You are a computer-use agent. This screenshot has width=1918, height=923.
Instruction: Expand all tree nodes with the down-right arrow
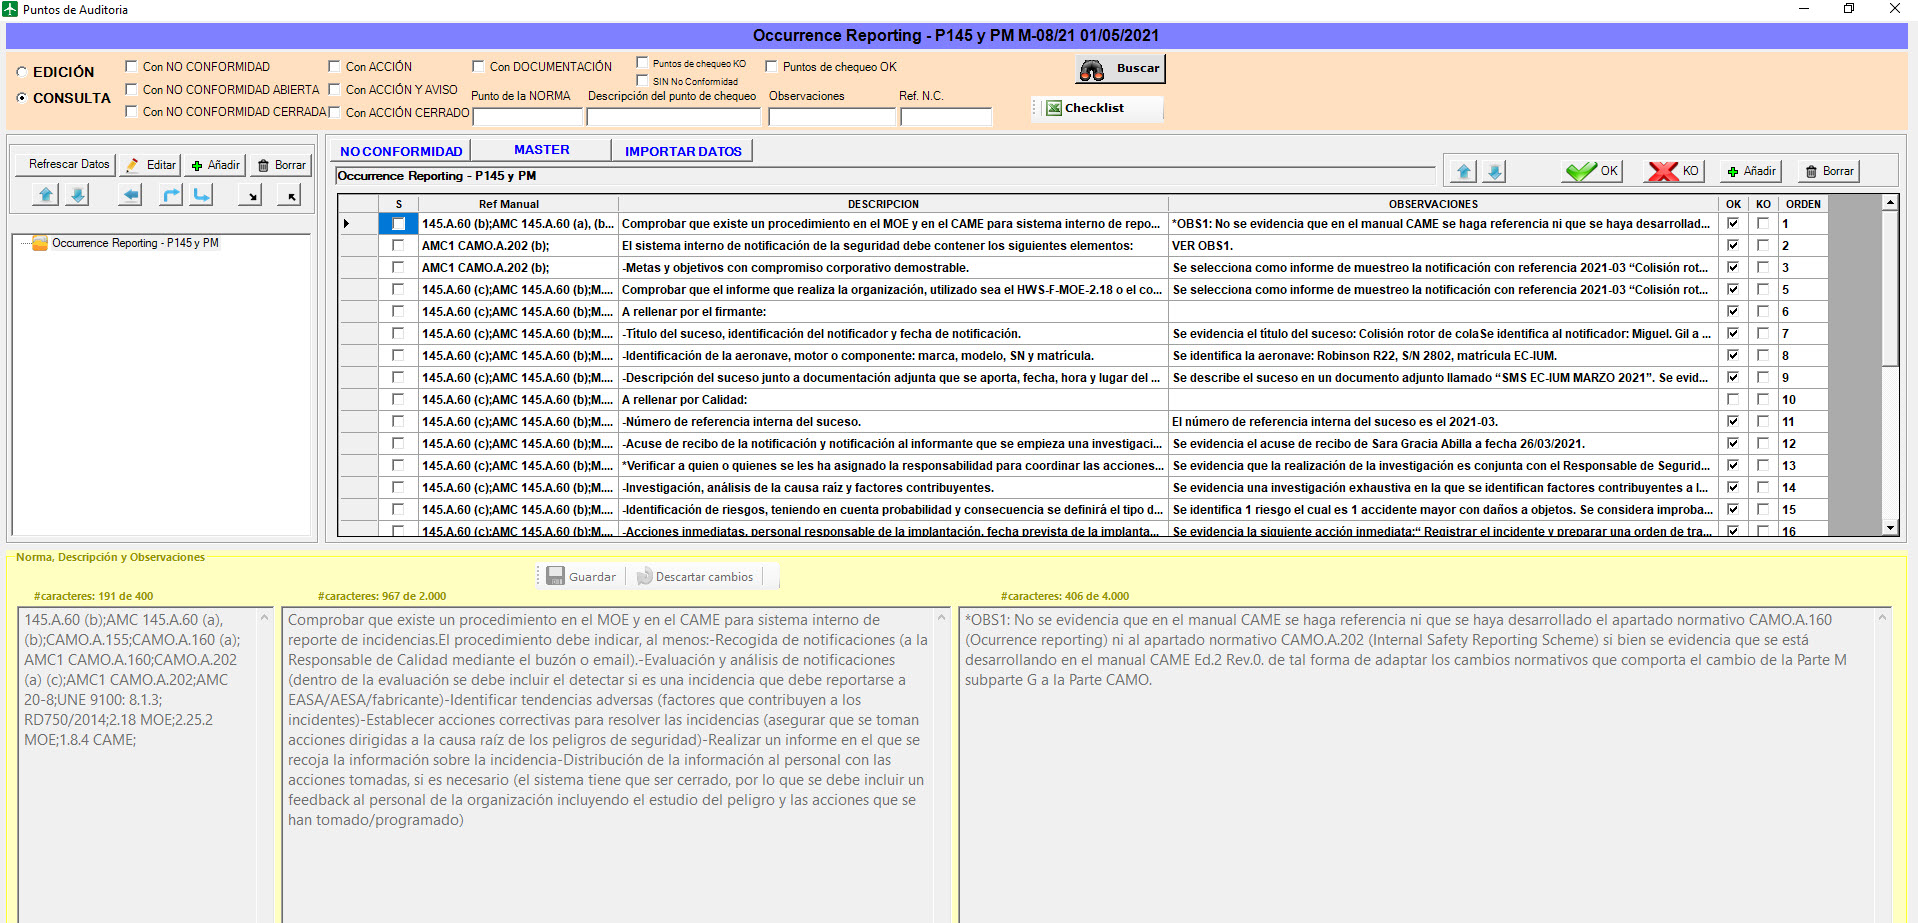tap(251, 196)
